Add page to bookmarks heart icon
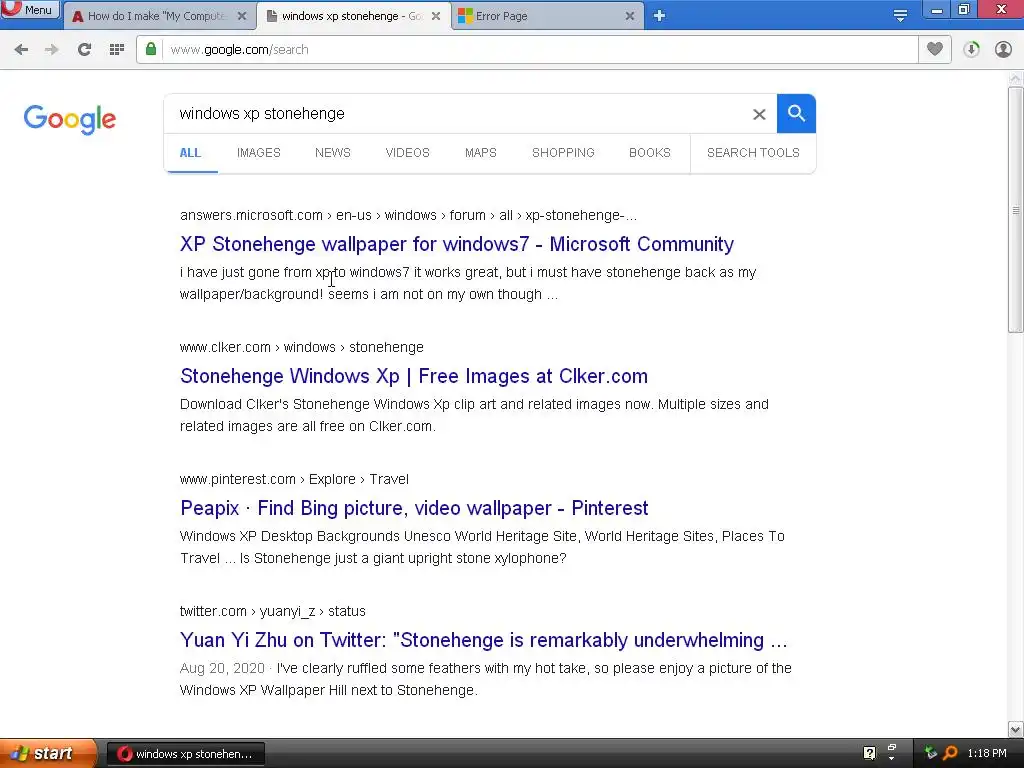Screen dimensions: 1024x768 pos(935,49)
